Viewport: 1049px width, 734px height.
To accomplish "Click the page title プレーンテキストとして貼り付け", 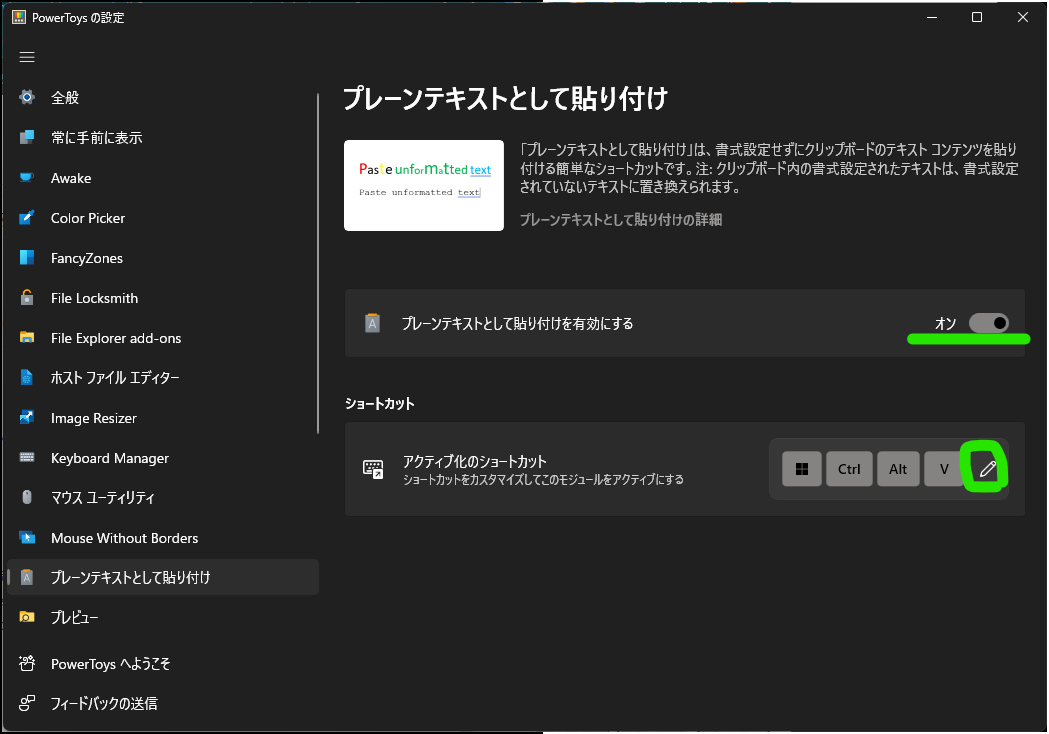I will (x=505, y=98).
